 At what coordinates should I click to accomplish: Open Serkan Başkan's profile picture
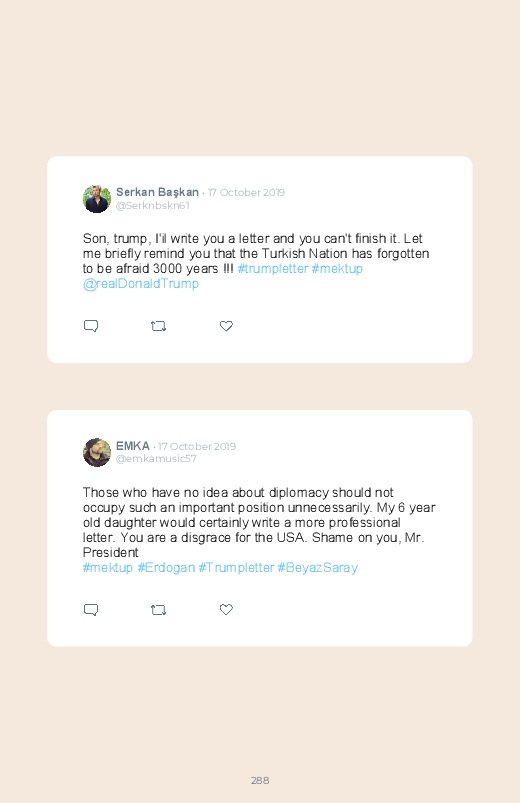[x=97, y=199]
